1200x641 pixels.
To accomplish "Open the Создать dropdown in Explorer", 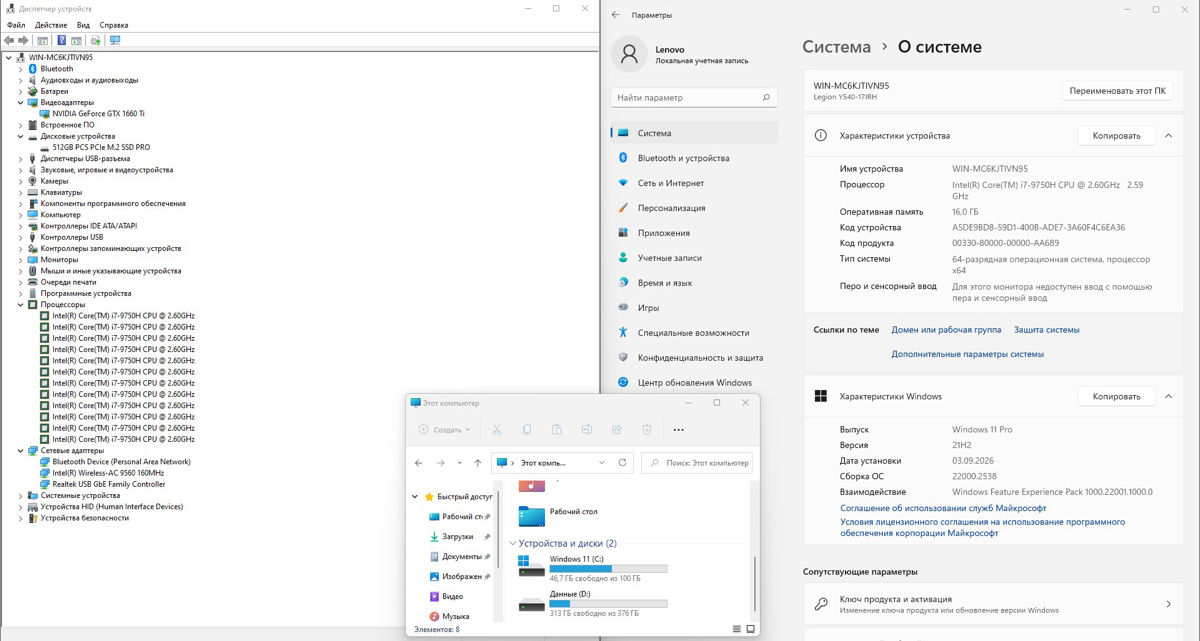I will pyautogui.click(x=445, y=430).
